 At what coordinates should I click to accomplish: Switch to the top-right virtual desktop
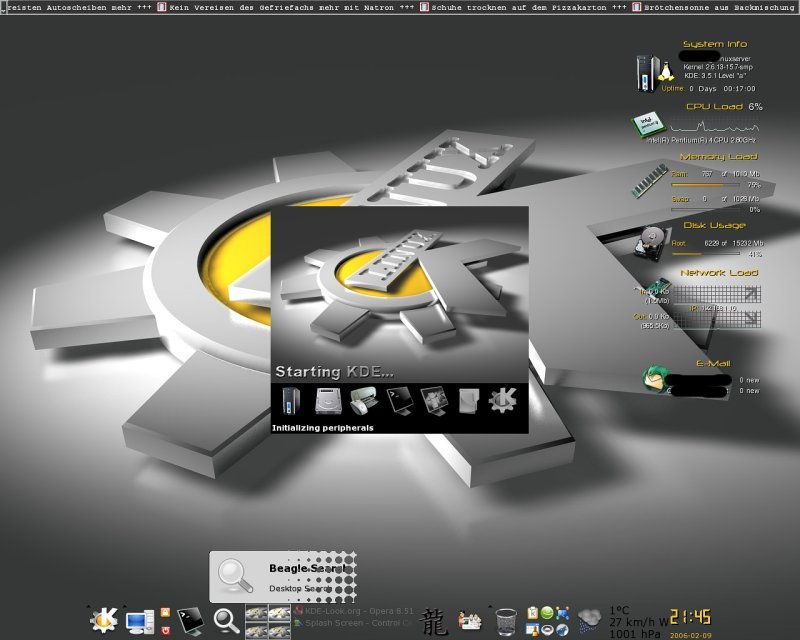click(x=280, y=613)
